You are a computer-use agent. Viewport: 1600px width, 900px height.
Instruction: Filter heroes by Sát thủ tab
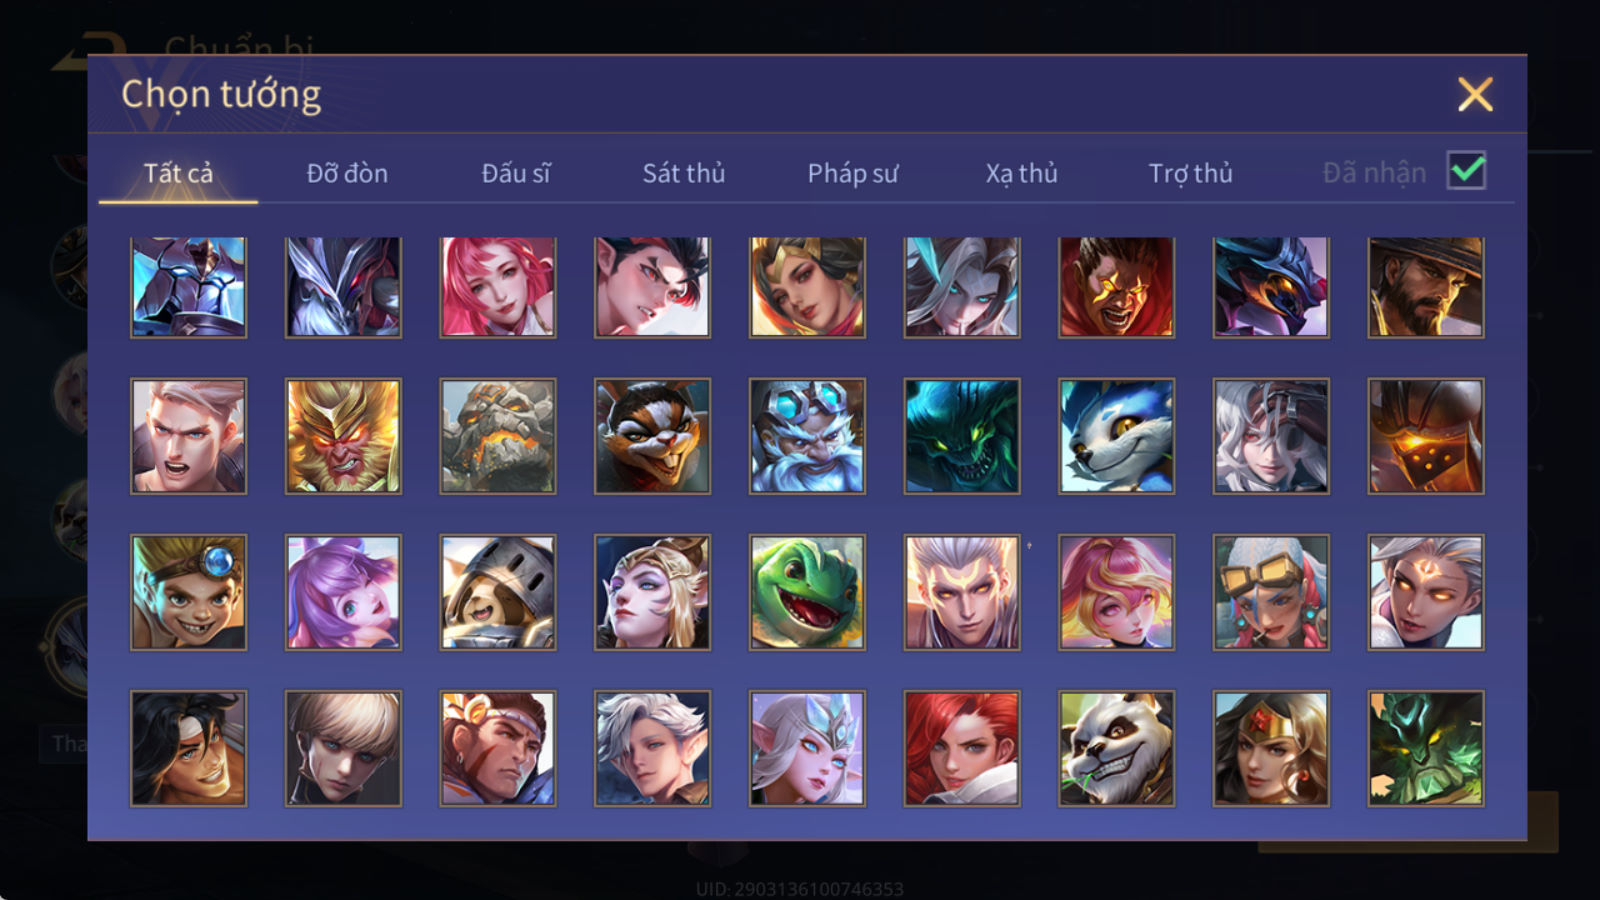point(683,173)
